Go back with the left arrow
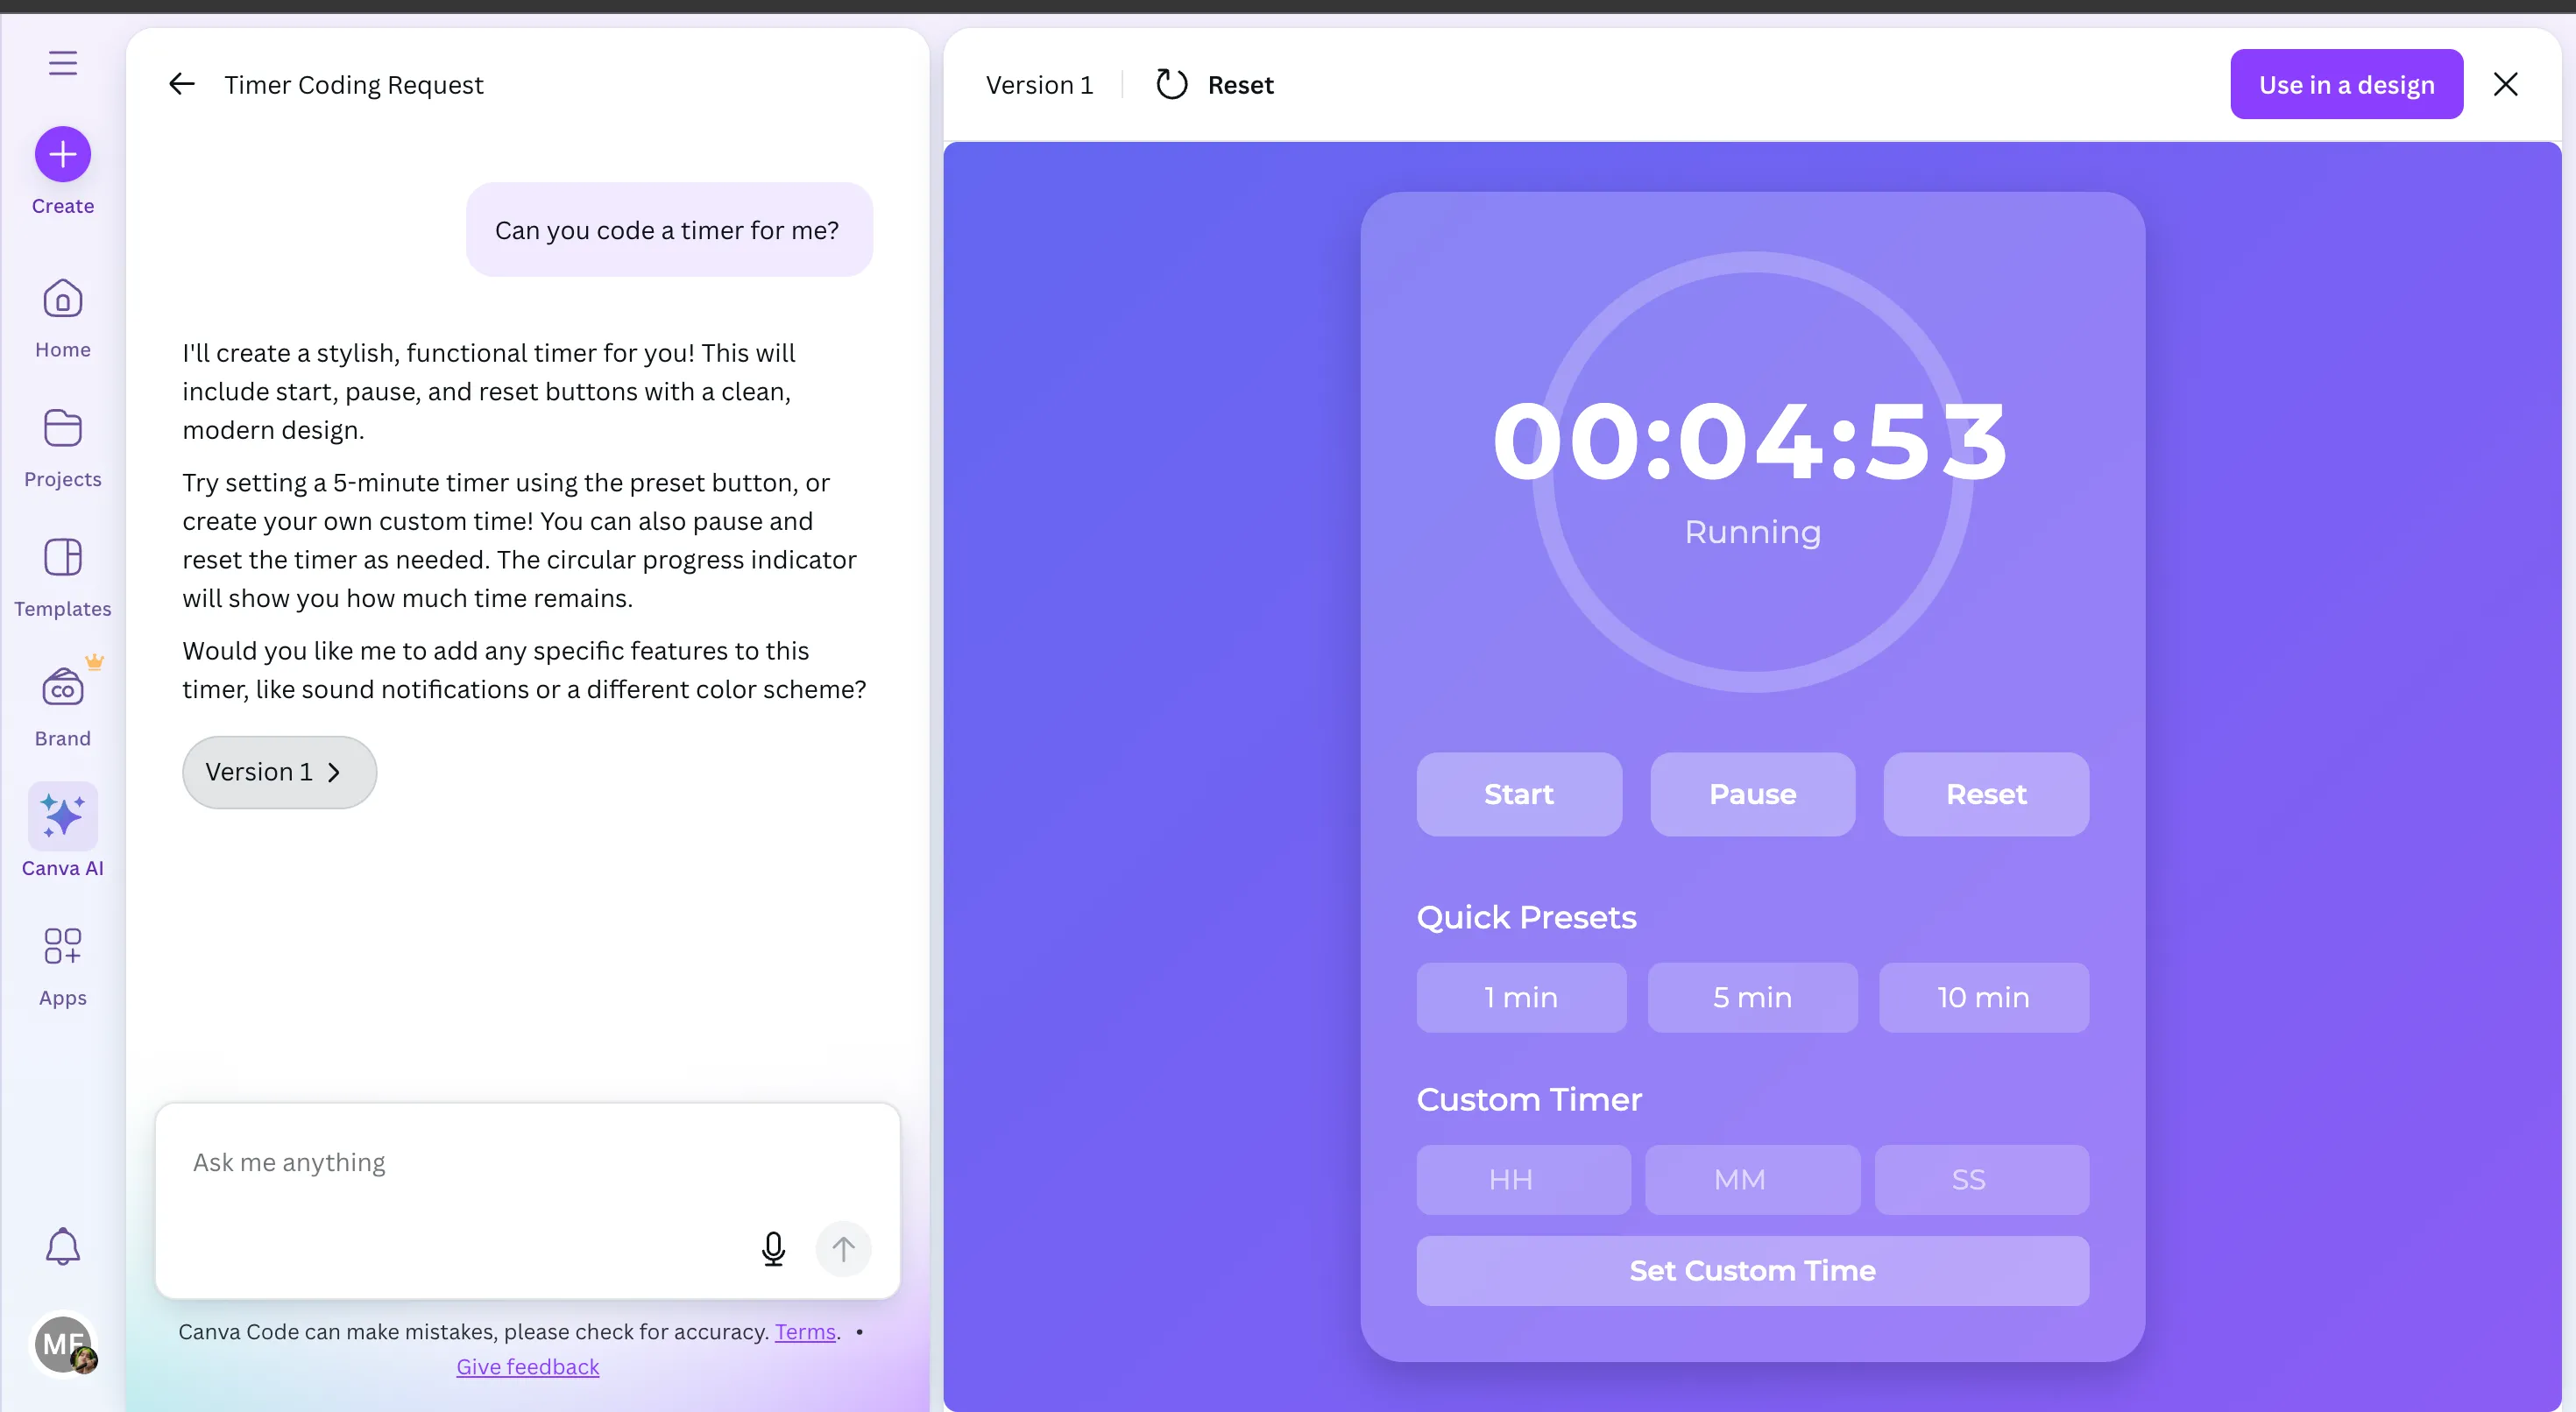Image resolution: width=2576 pixels, height=1412 pixels. point(181,84)
